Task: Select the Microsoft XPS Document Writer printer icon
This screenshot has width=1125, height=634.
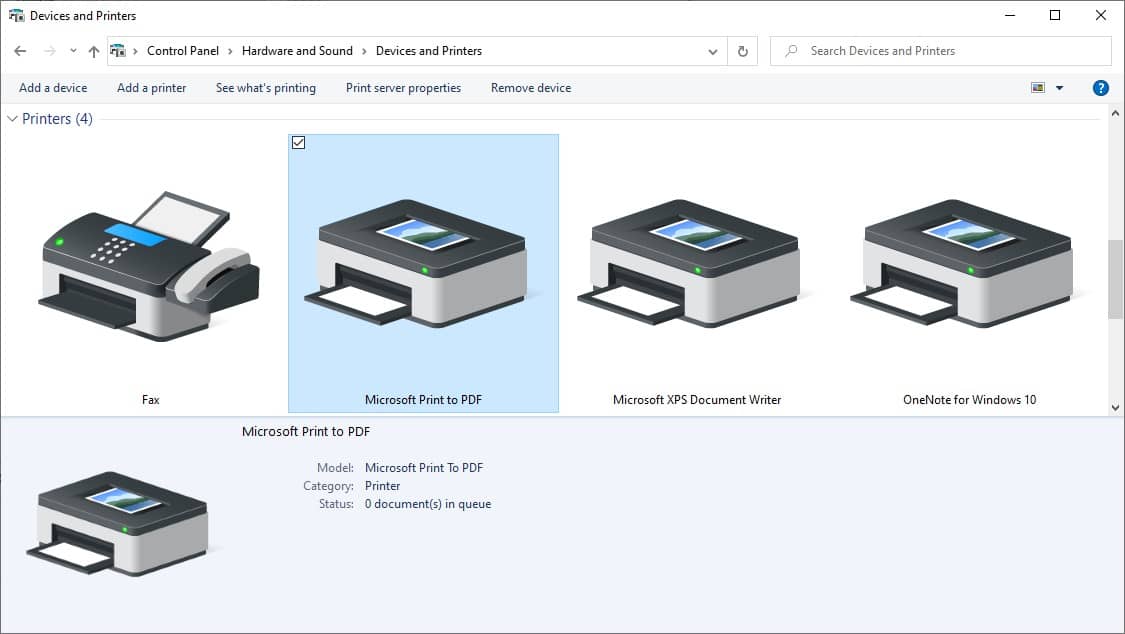Action: point(695,263)
